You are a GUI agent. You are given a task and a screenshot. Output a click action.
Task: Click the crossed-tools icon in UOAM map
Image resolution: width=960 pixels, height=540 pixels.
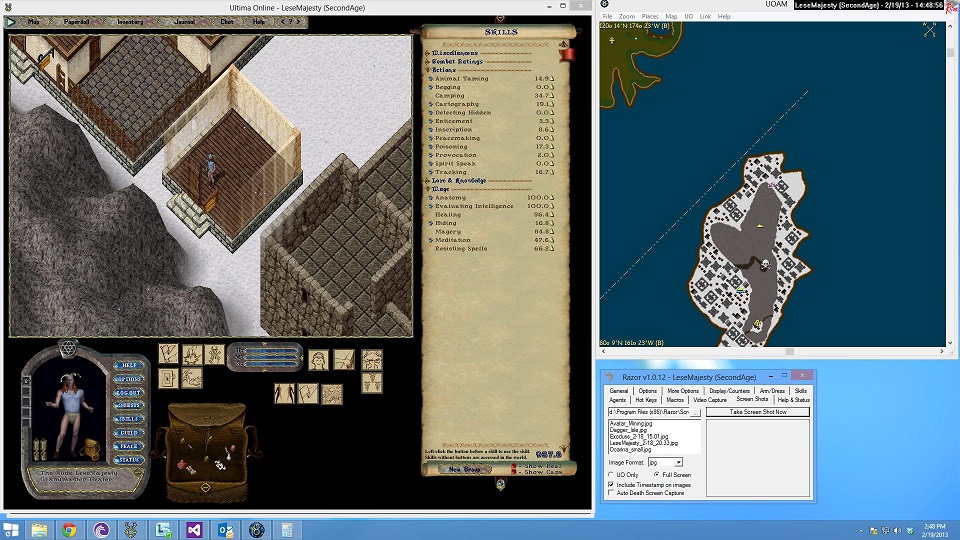point(930,30)
